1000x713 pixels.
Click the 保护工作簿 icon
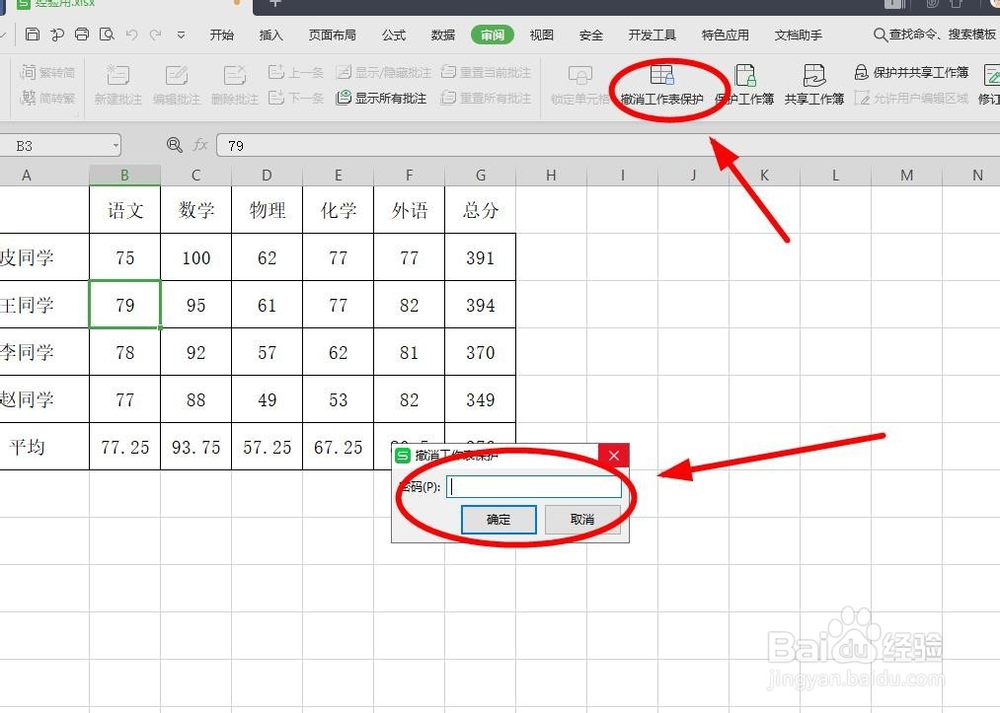coord(744,85)
